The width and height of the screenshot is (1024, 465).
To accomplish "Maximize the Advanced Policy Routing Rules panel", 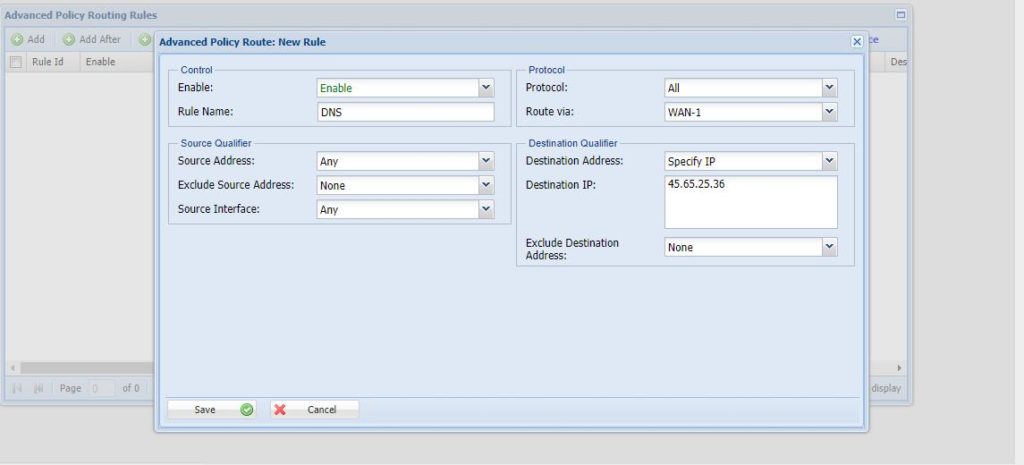I will coord(900,16).
